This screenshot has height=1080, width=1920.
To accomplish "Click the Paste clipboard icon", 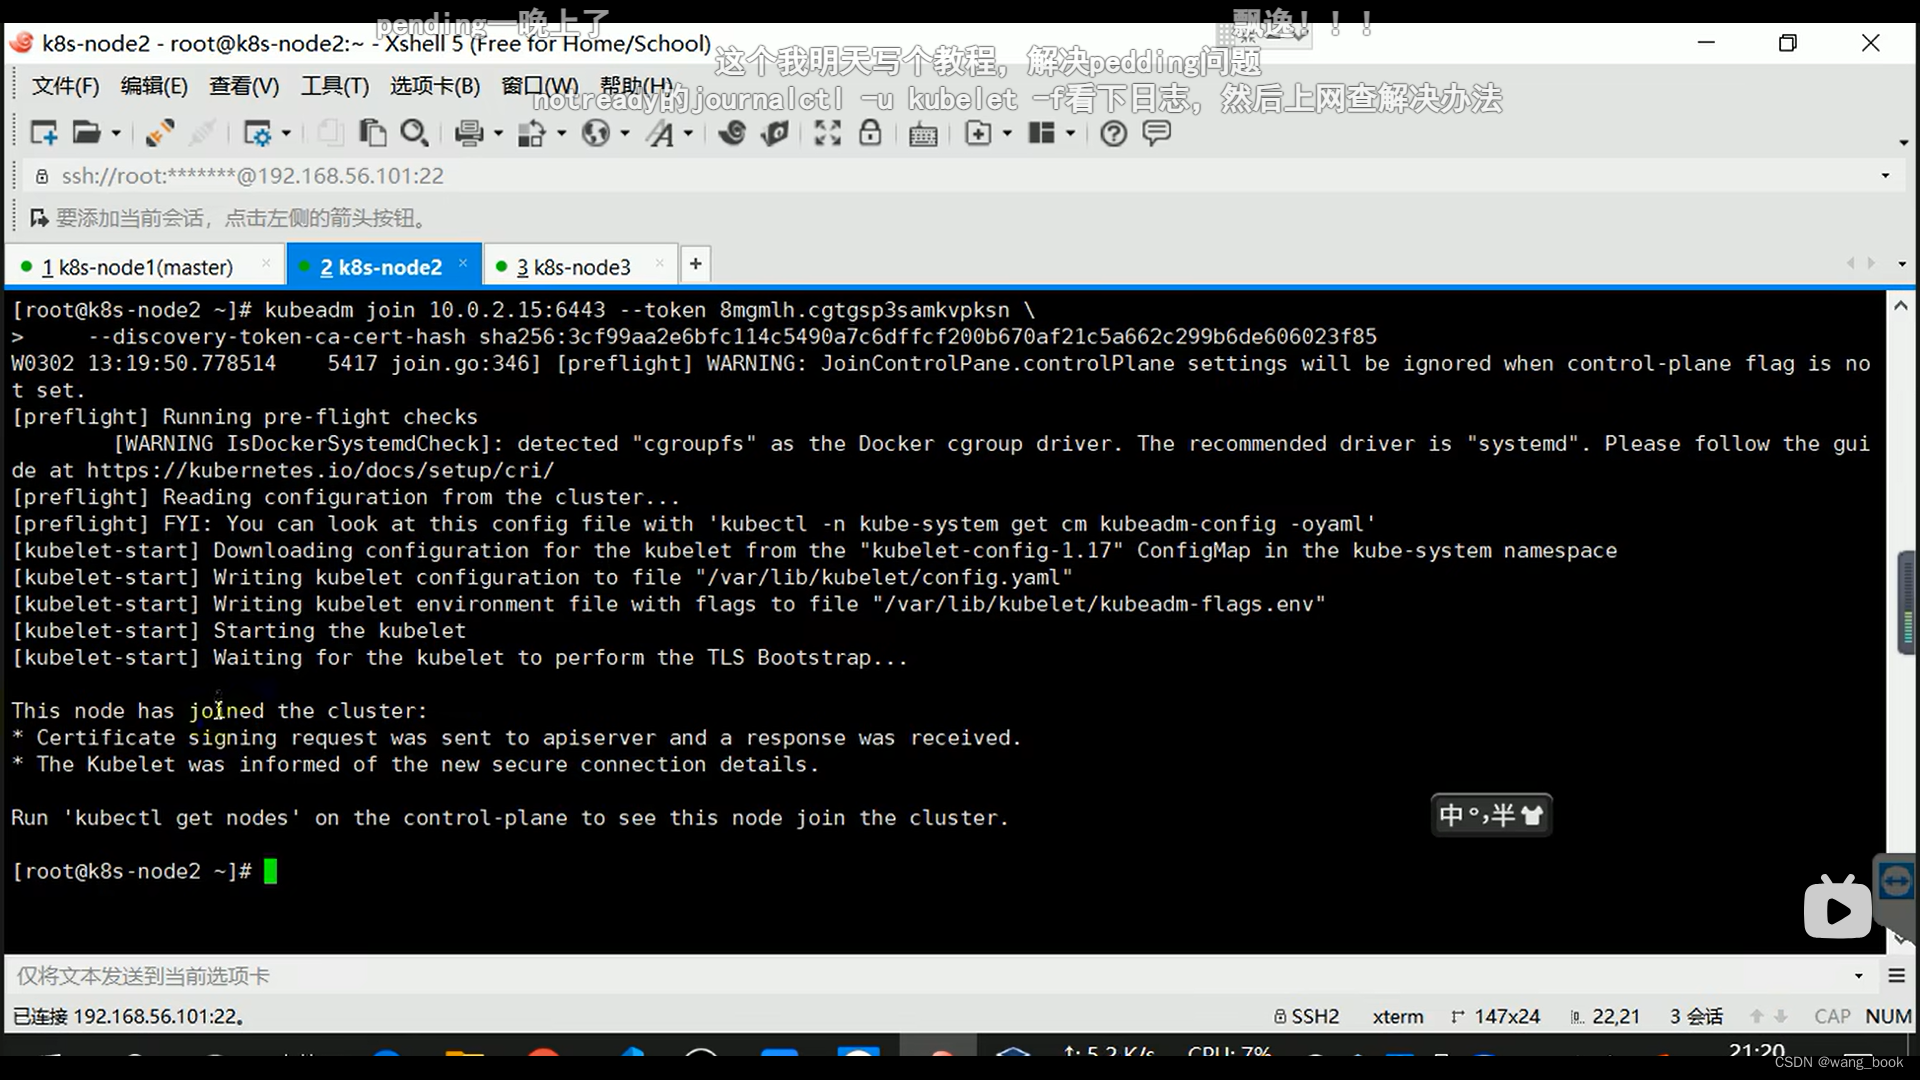I will click(x=372, y=133).
